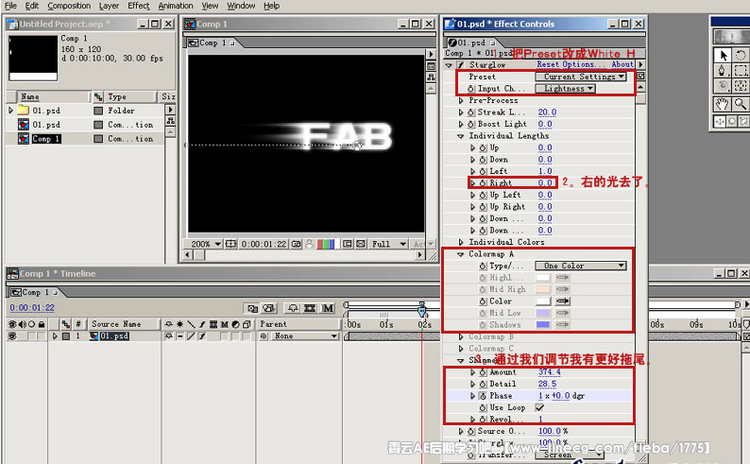Image resolution: width=750 pixels, height=464 pixels.
Task: Click the Timeline current time 0:00:01:22
Action: pyautogui.click(x=32, y=308)
